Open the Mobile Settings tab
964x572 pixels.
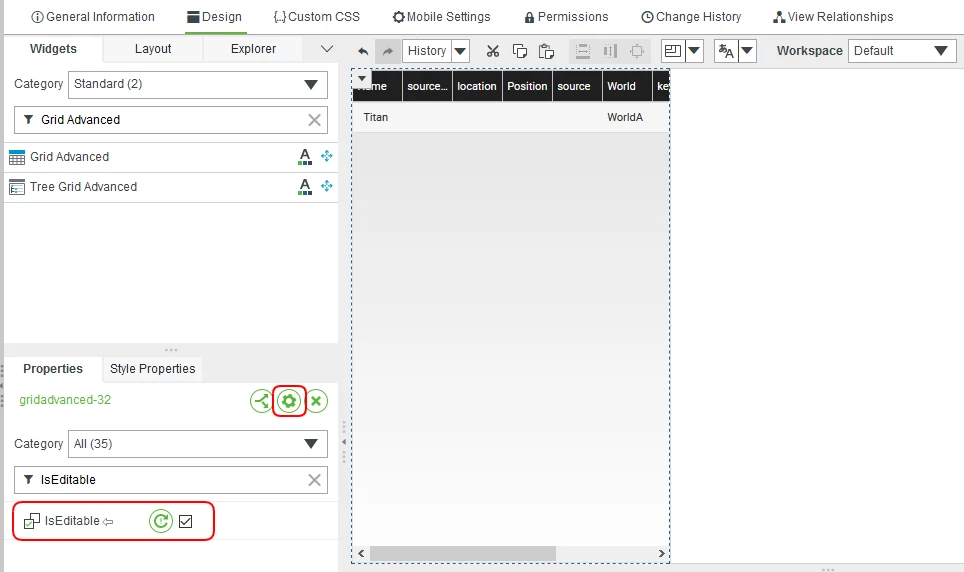(x=441, y=17)
